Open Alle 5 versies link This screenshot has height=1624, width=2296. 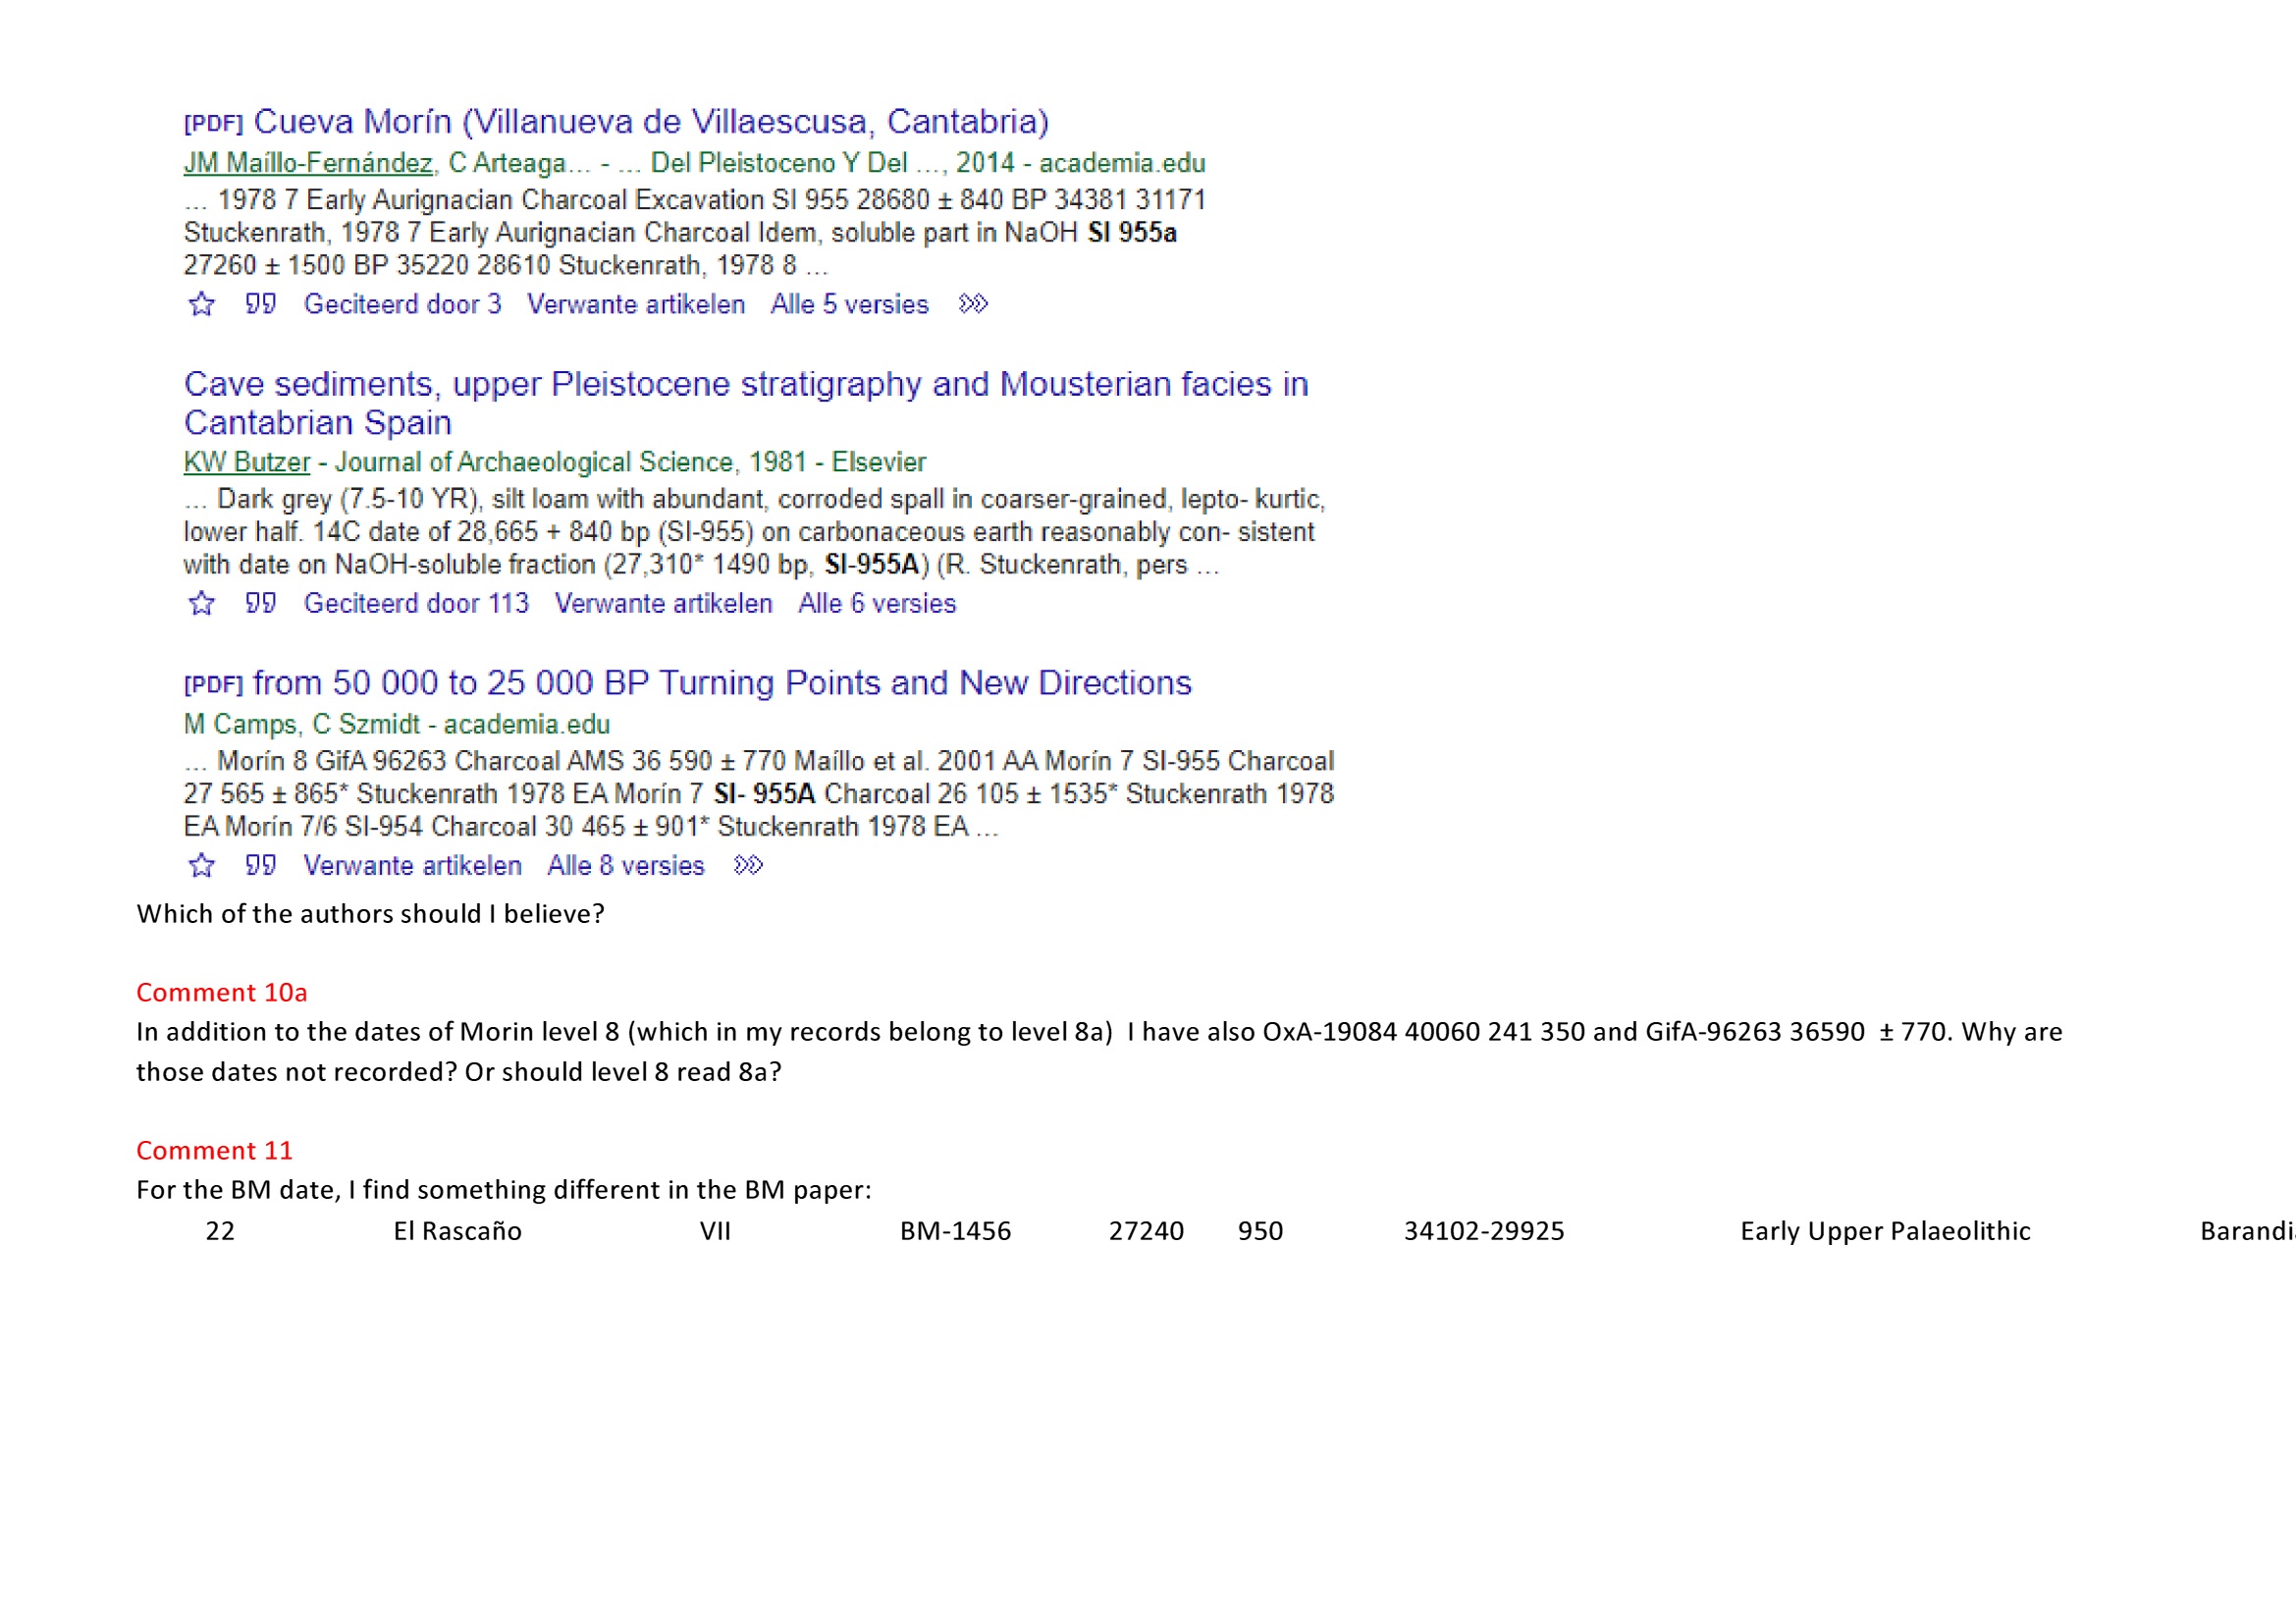(x=849, y=304)
